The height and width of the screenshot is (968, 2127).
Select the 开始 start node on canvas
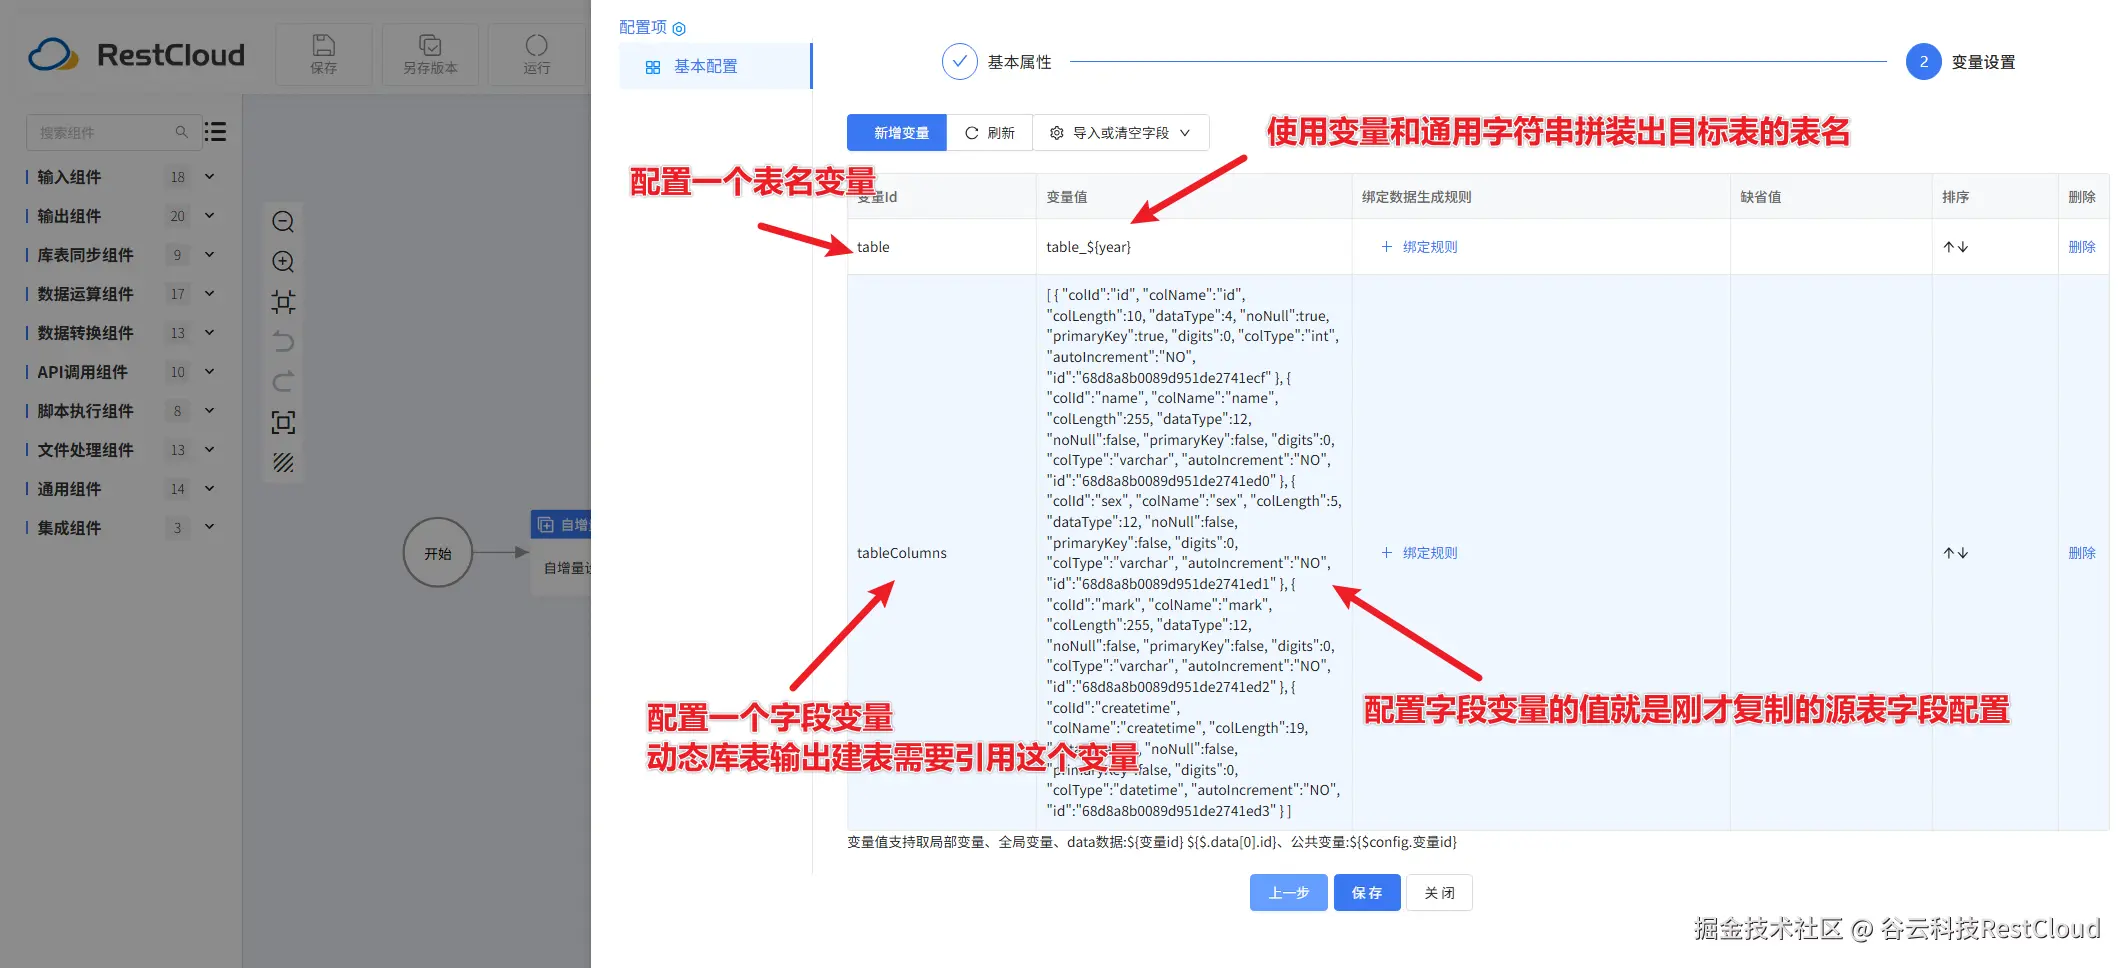coord(438,553)
